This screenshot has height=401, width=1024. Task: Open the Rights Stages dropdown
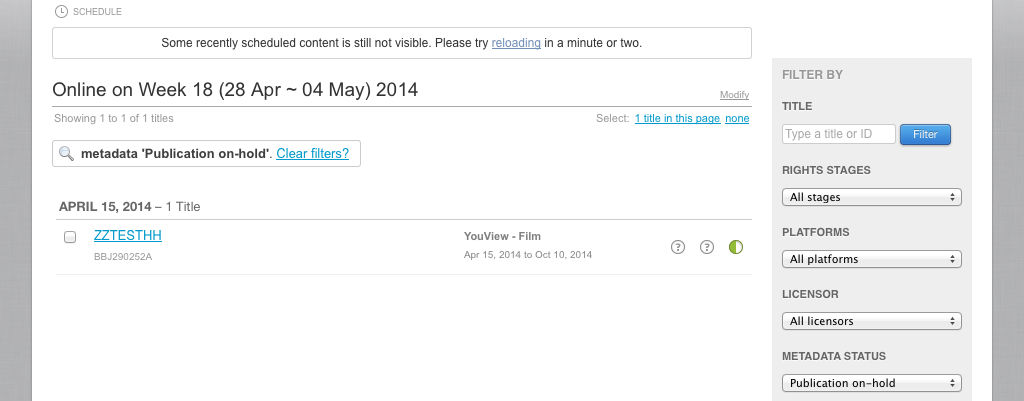871,197
